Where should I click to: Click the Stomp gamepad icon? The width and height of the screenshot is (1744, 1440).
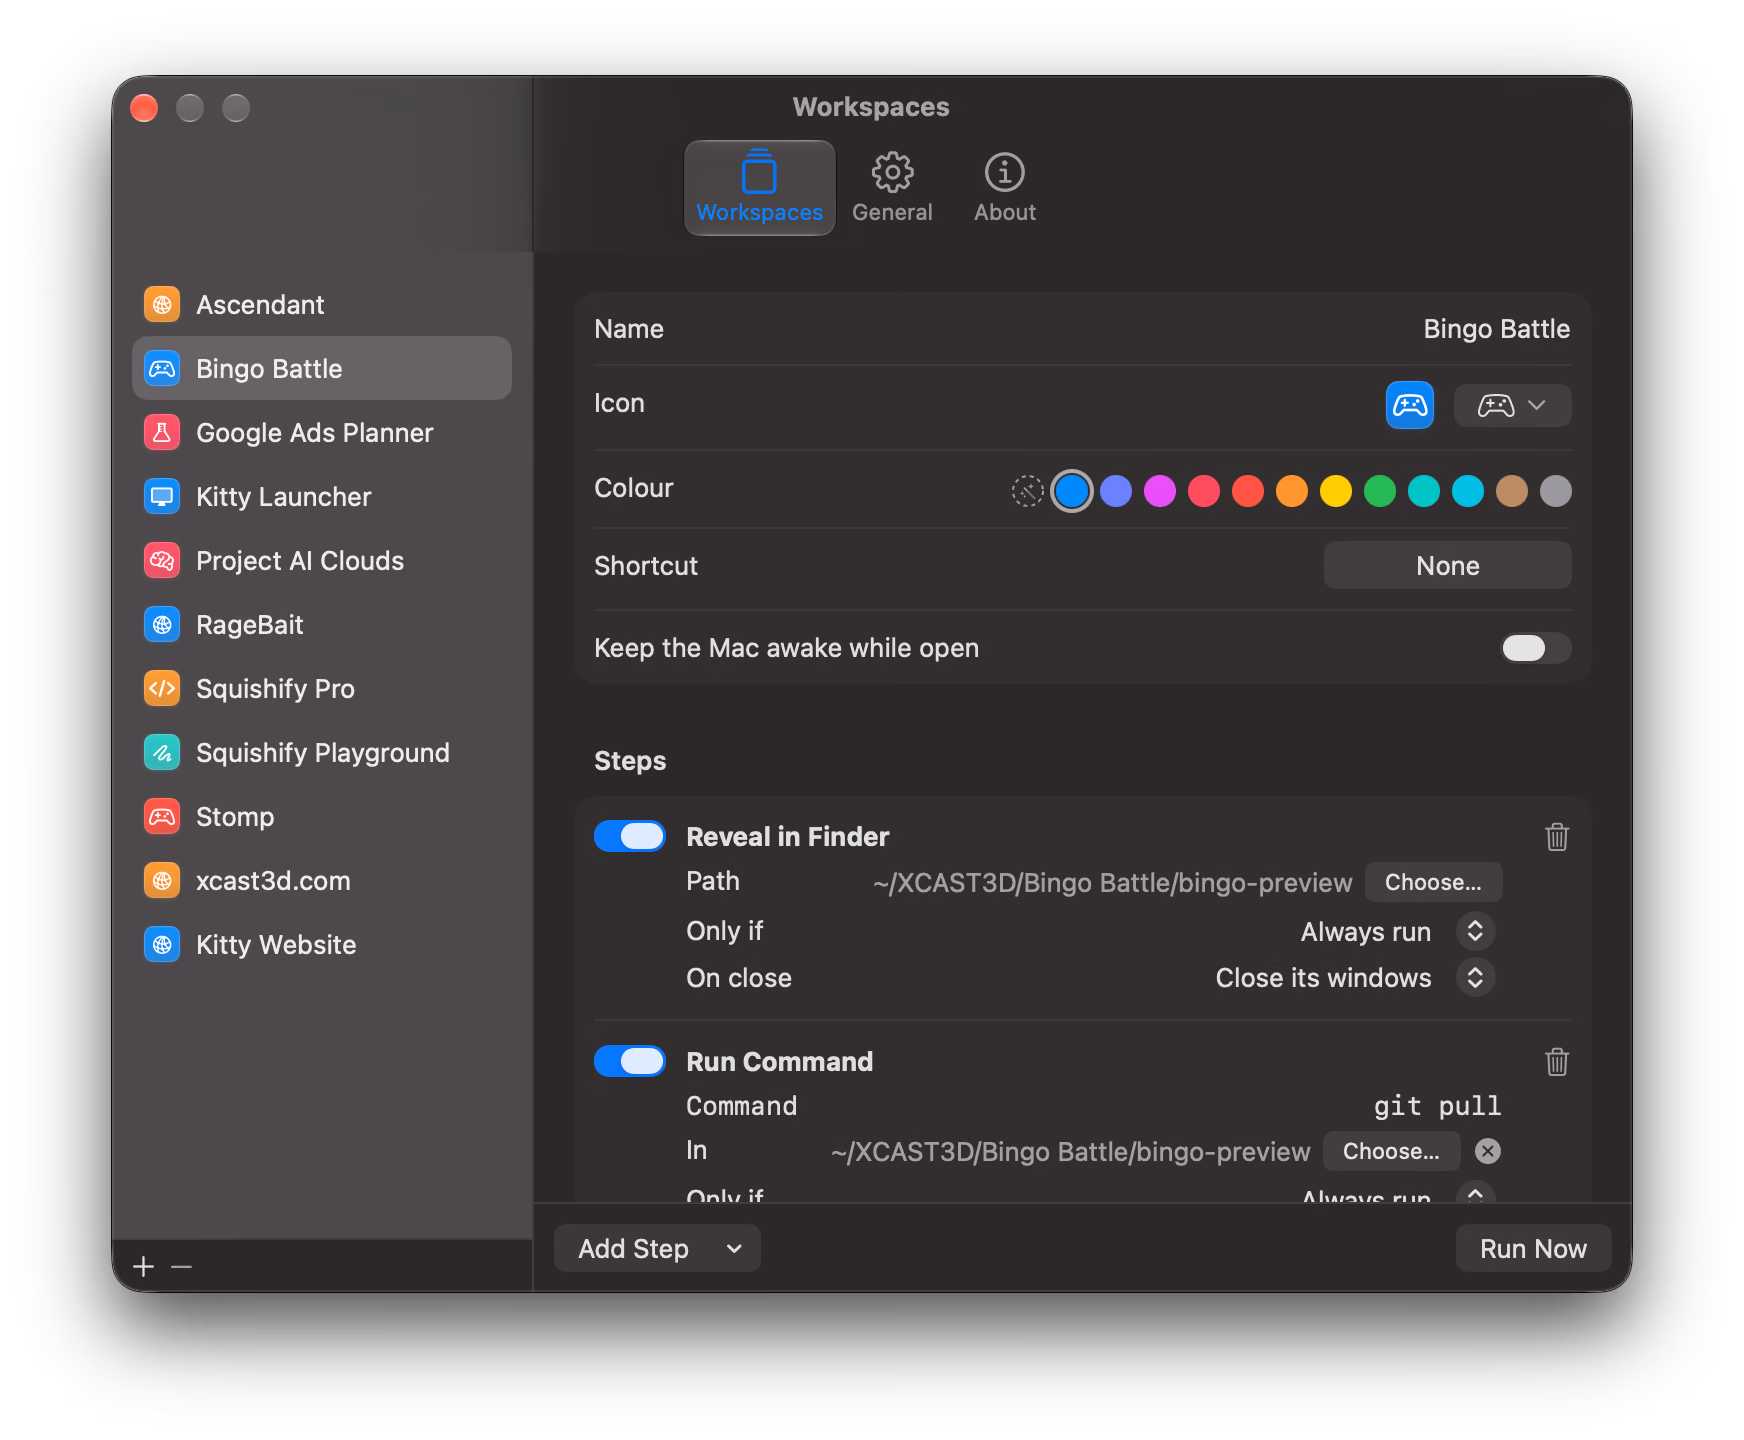[x=162, y=817]
